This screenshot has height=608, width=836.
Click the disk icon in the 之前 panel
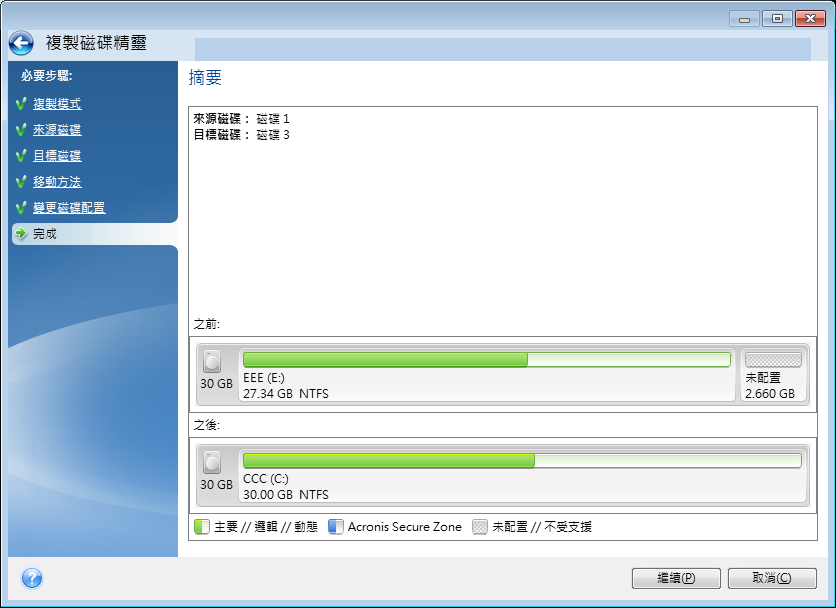coord(212,362)
